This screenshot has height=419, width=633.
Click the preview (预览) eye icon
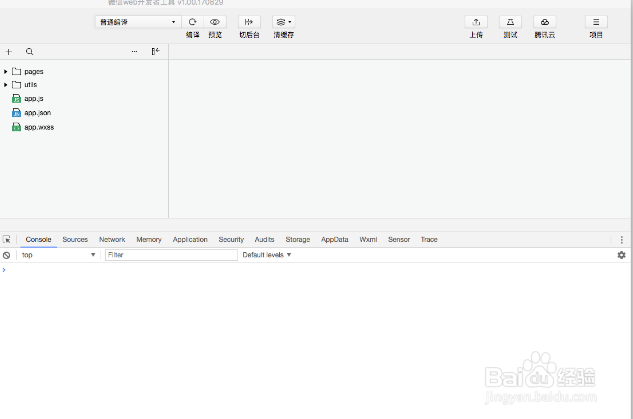pyautogui.click(x=215, y=22)
